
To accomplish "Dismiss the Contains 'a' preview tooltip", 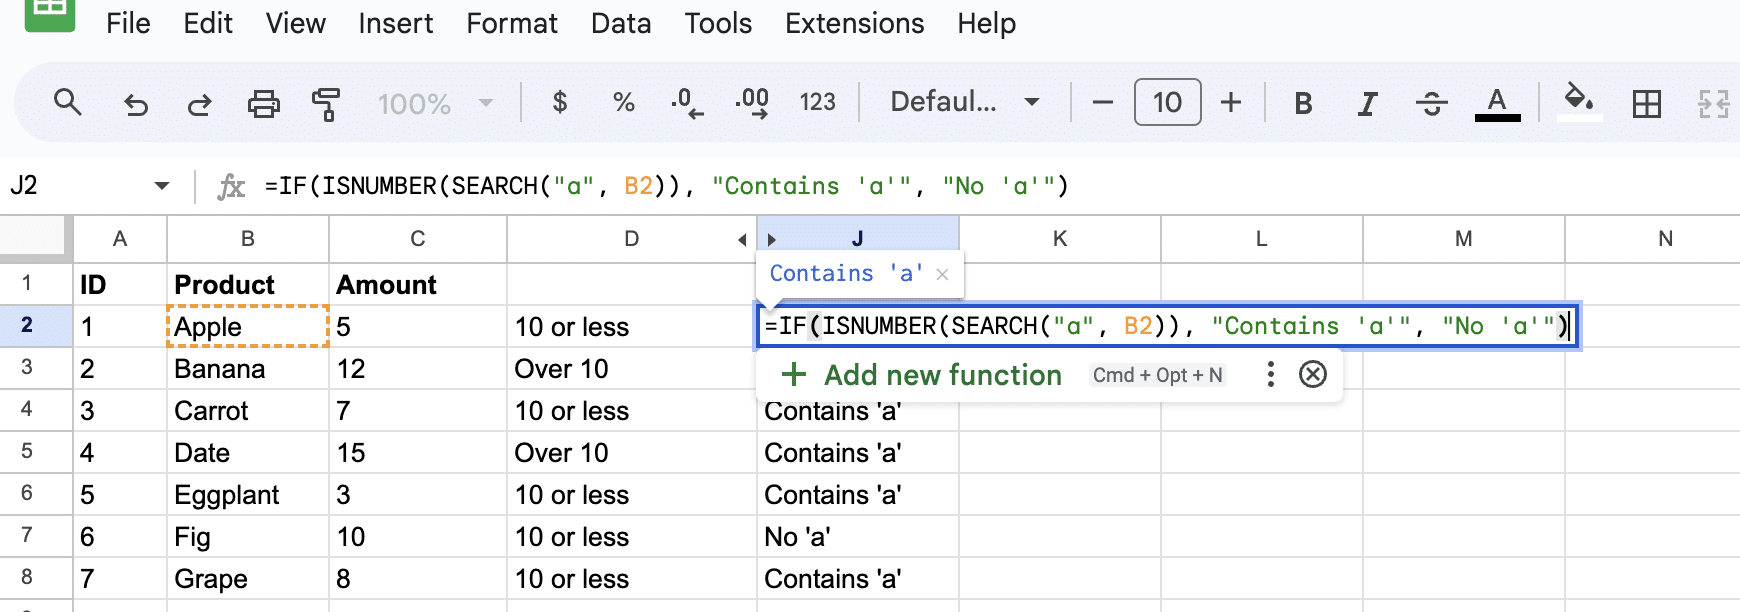I will click(942, 274).
